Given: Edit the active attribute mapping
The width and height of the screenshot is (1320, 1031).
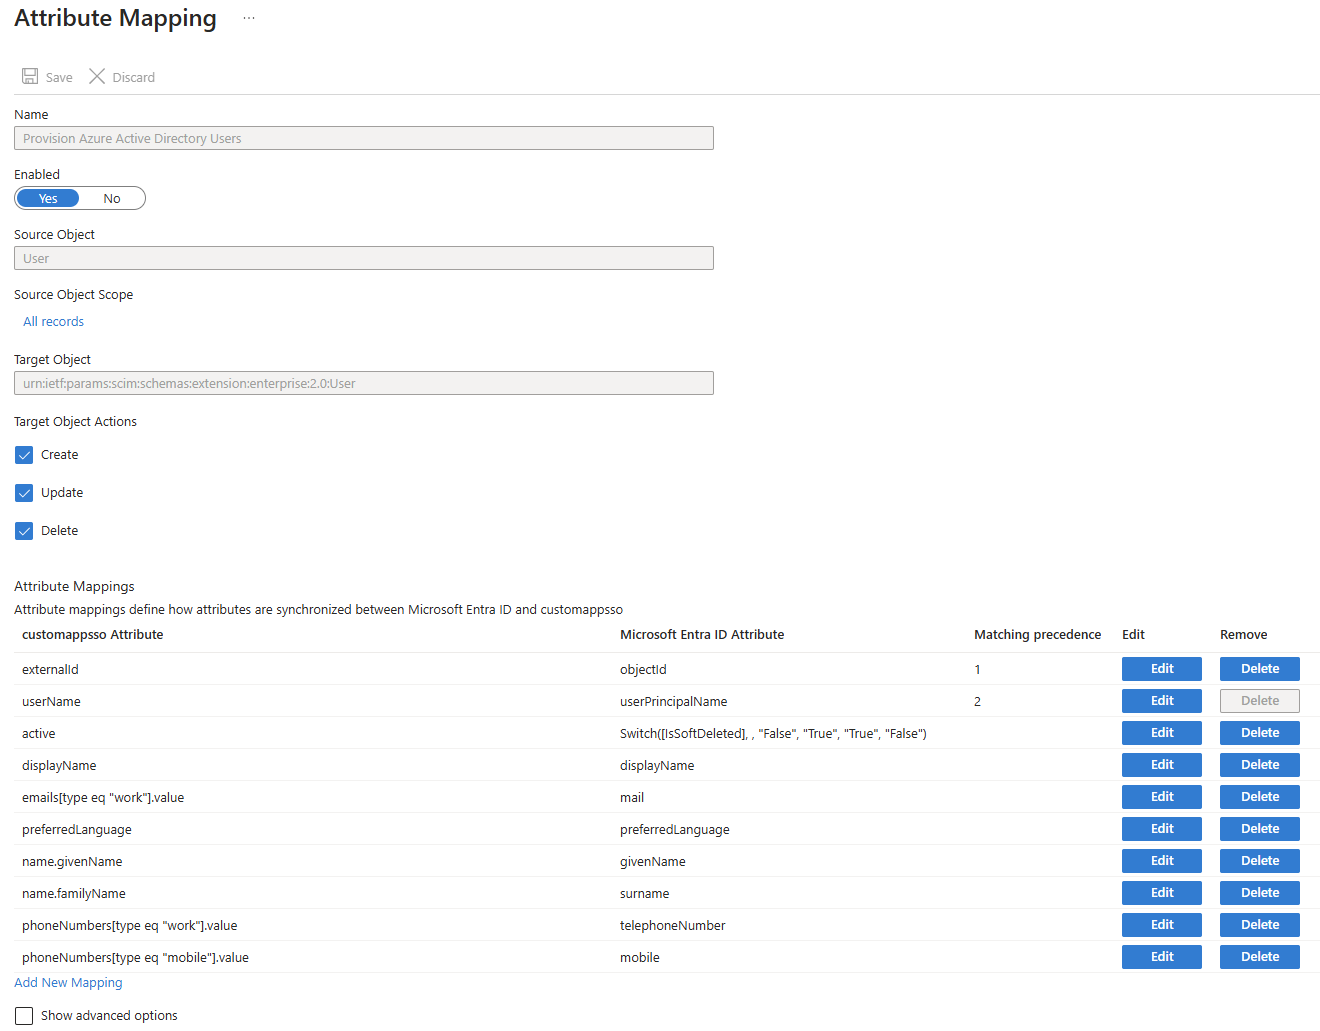Looking at the screenshot, I should (1162, 733).
